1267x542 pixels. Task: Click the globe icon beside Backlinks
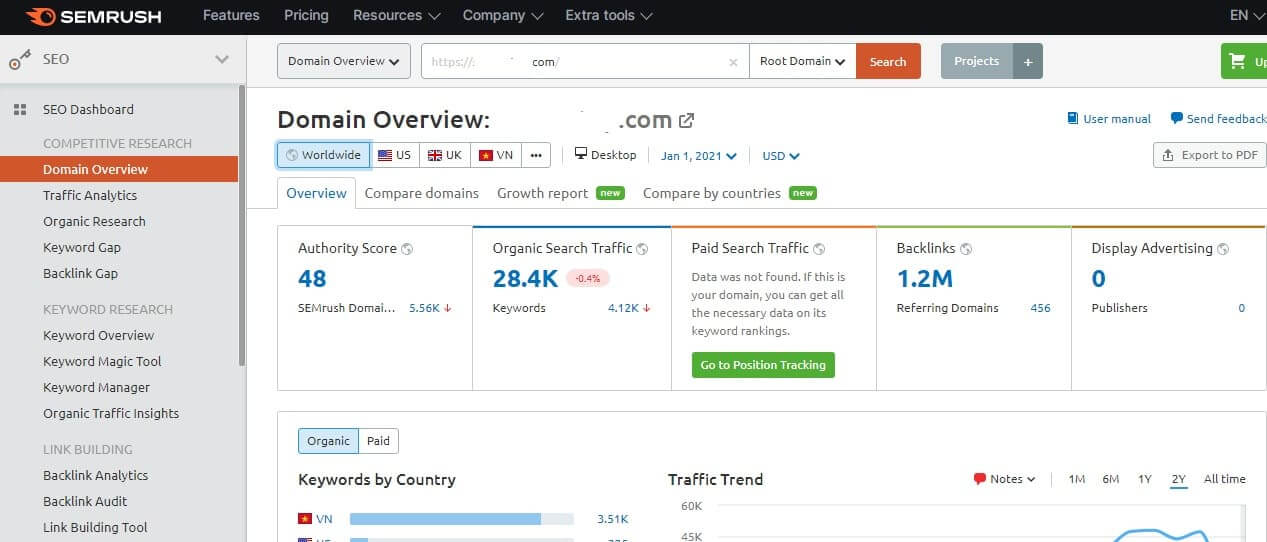(x=966, y=249)
